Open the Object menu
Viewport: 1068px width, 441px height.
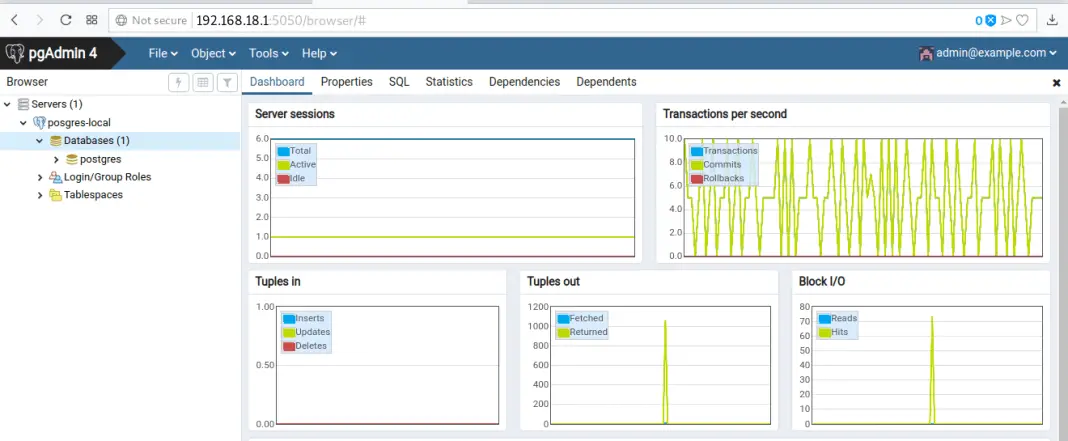(213, 53)
